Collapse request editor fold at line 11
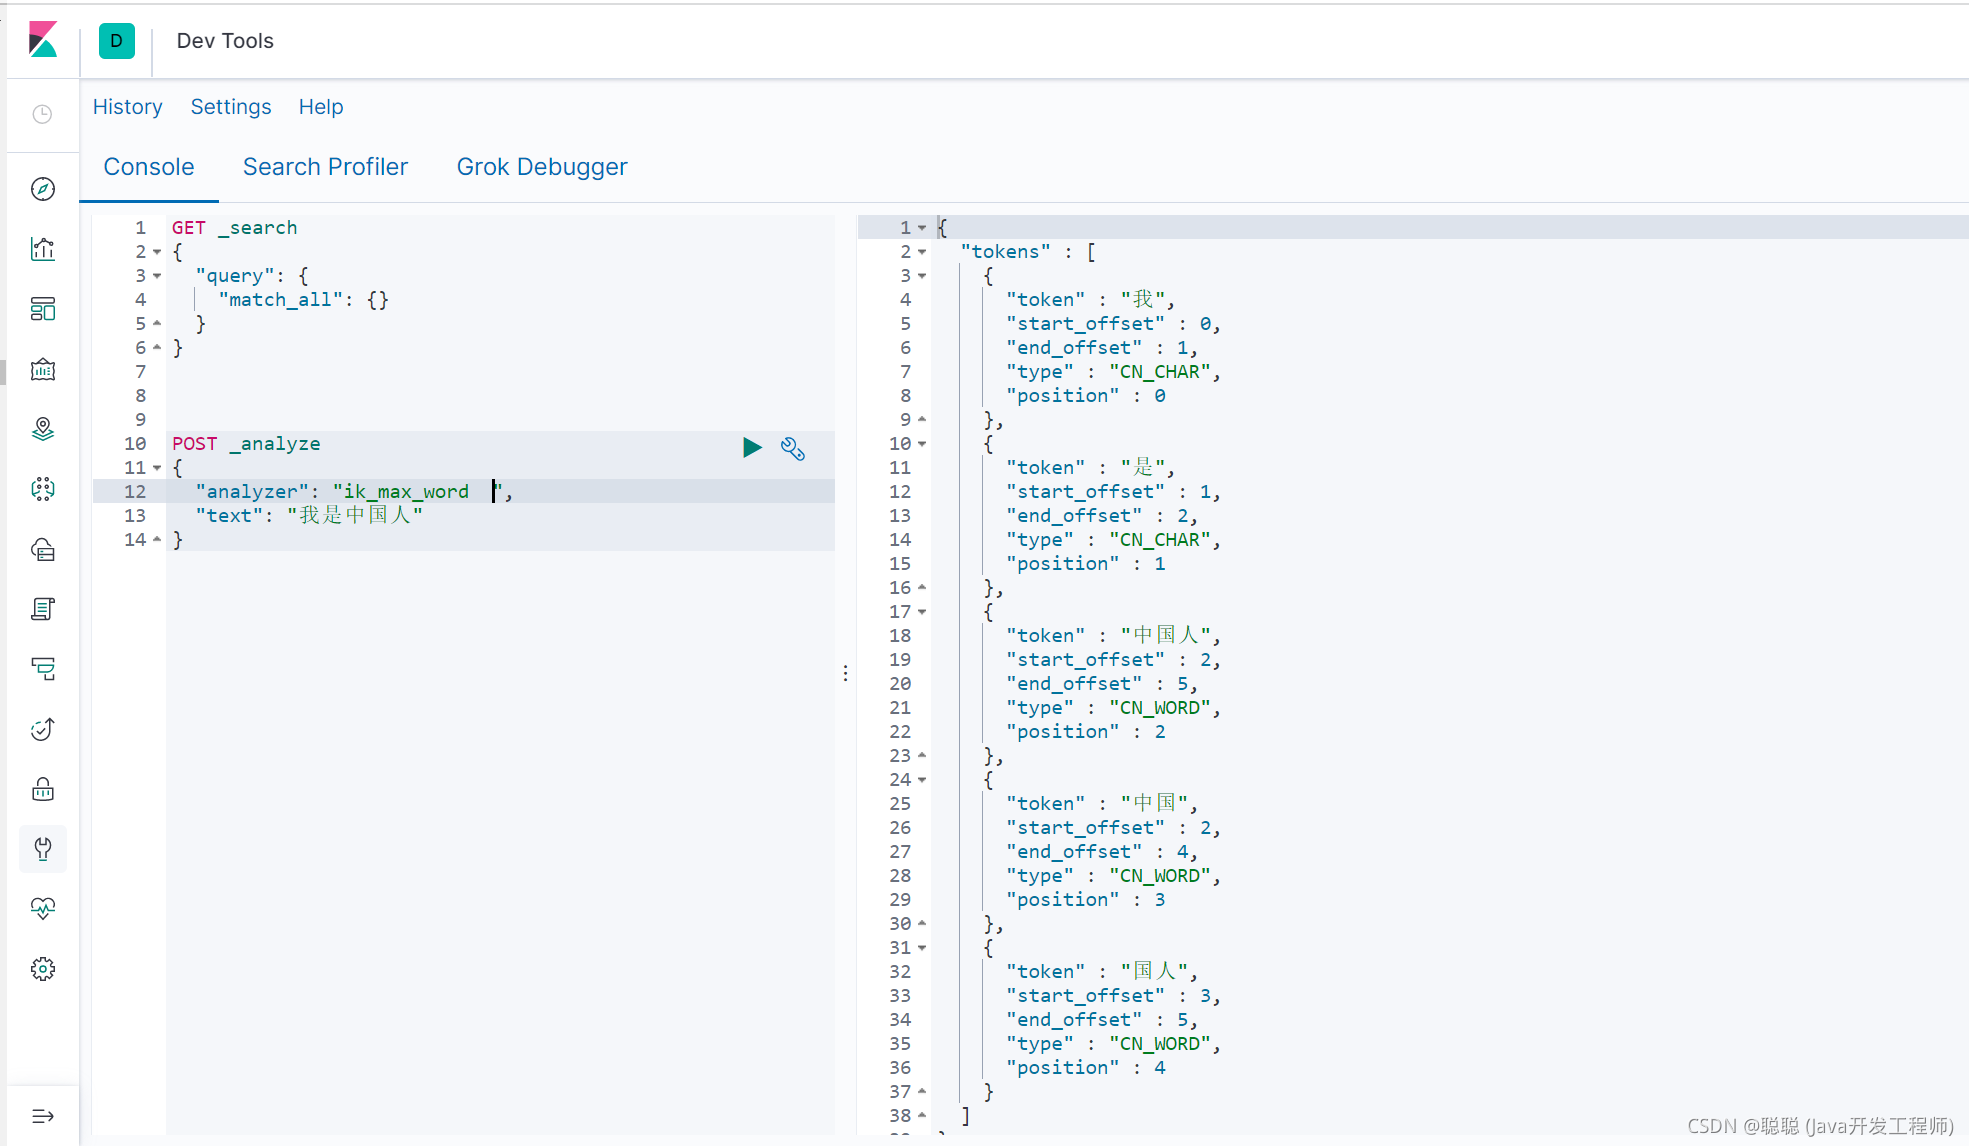The image size is (1969, 1146). tap(157, 468)
